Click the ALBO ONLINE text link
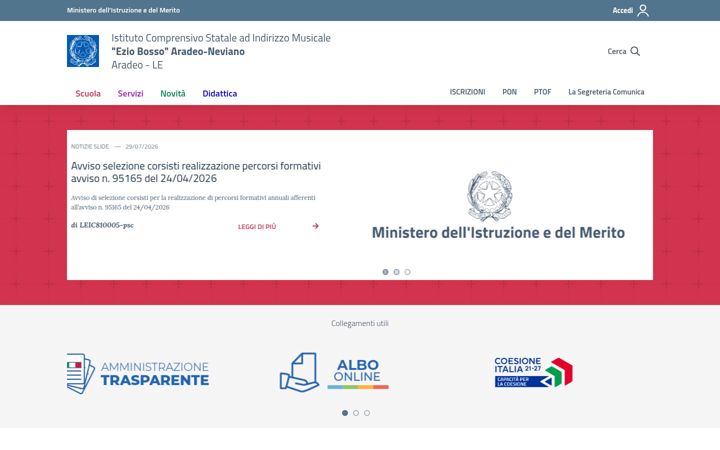The image size is (720, 450). [x=357, y=371]
